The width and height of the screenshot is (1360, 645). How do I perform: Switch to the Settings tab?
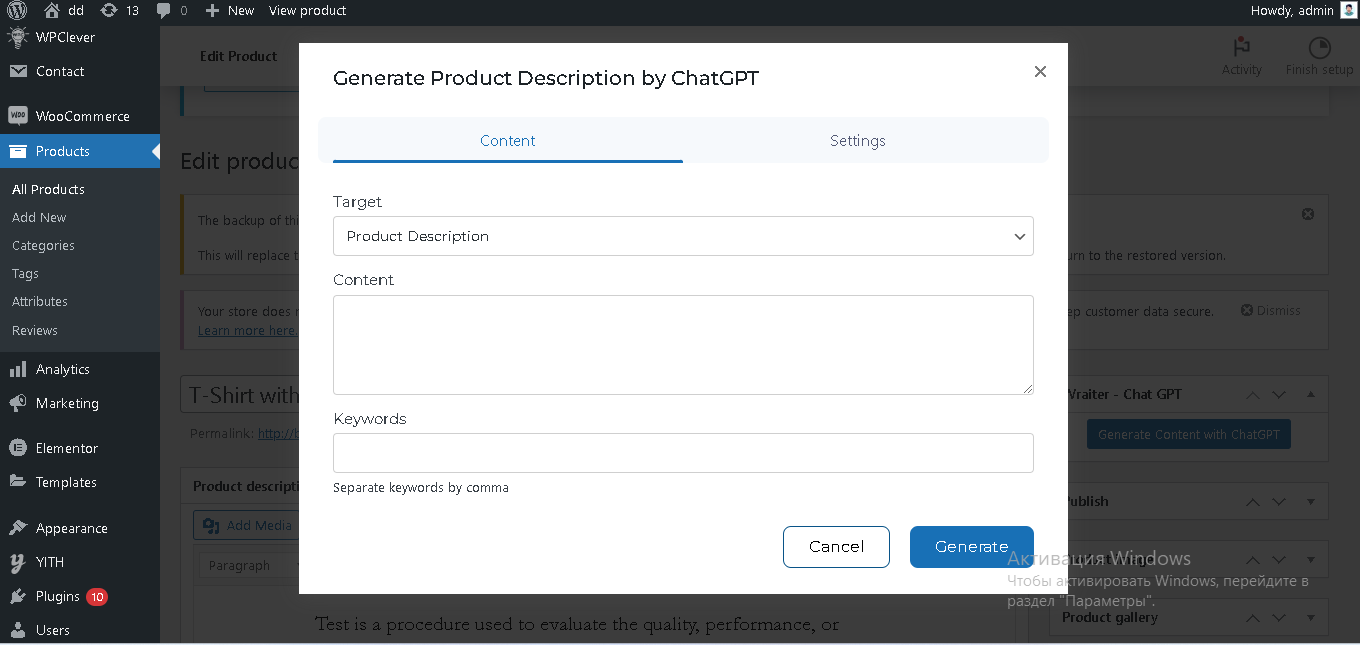coord(857,141)
